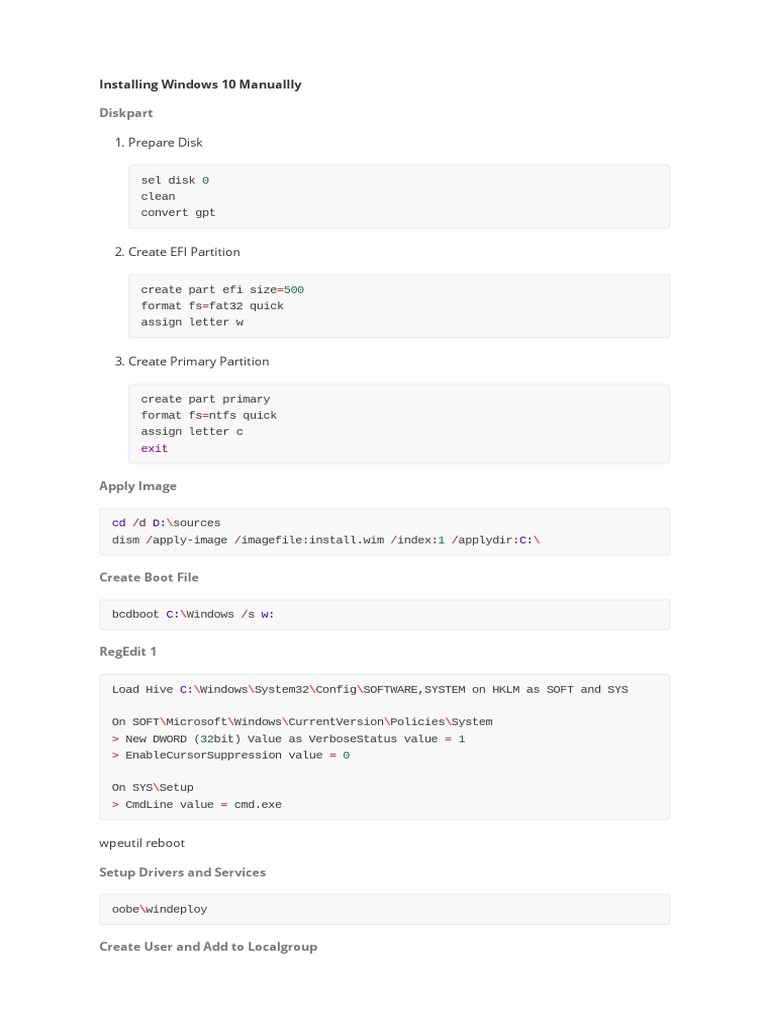Image resolution: width=768 pixels, height=1024 pixels.
Task: Click the "convert gpt" command line
Action: click(178, 212)
